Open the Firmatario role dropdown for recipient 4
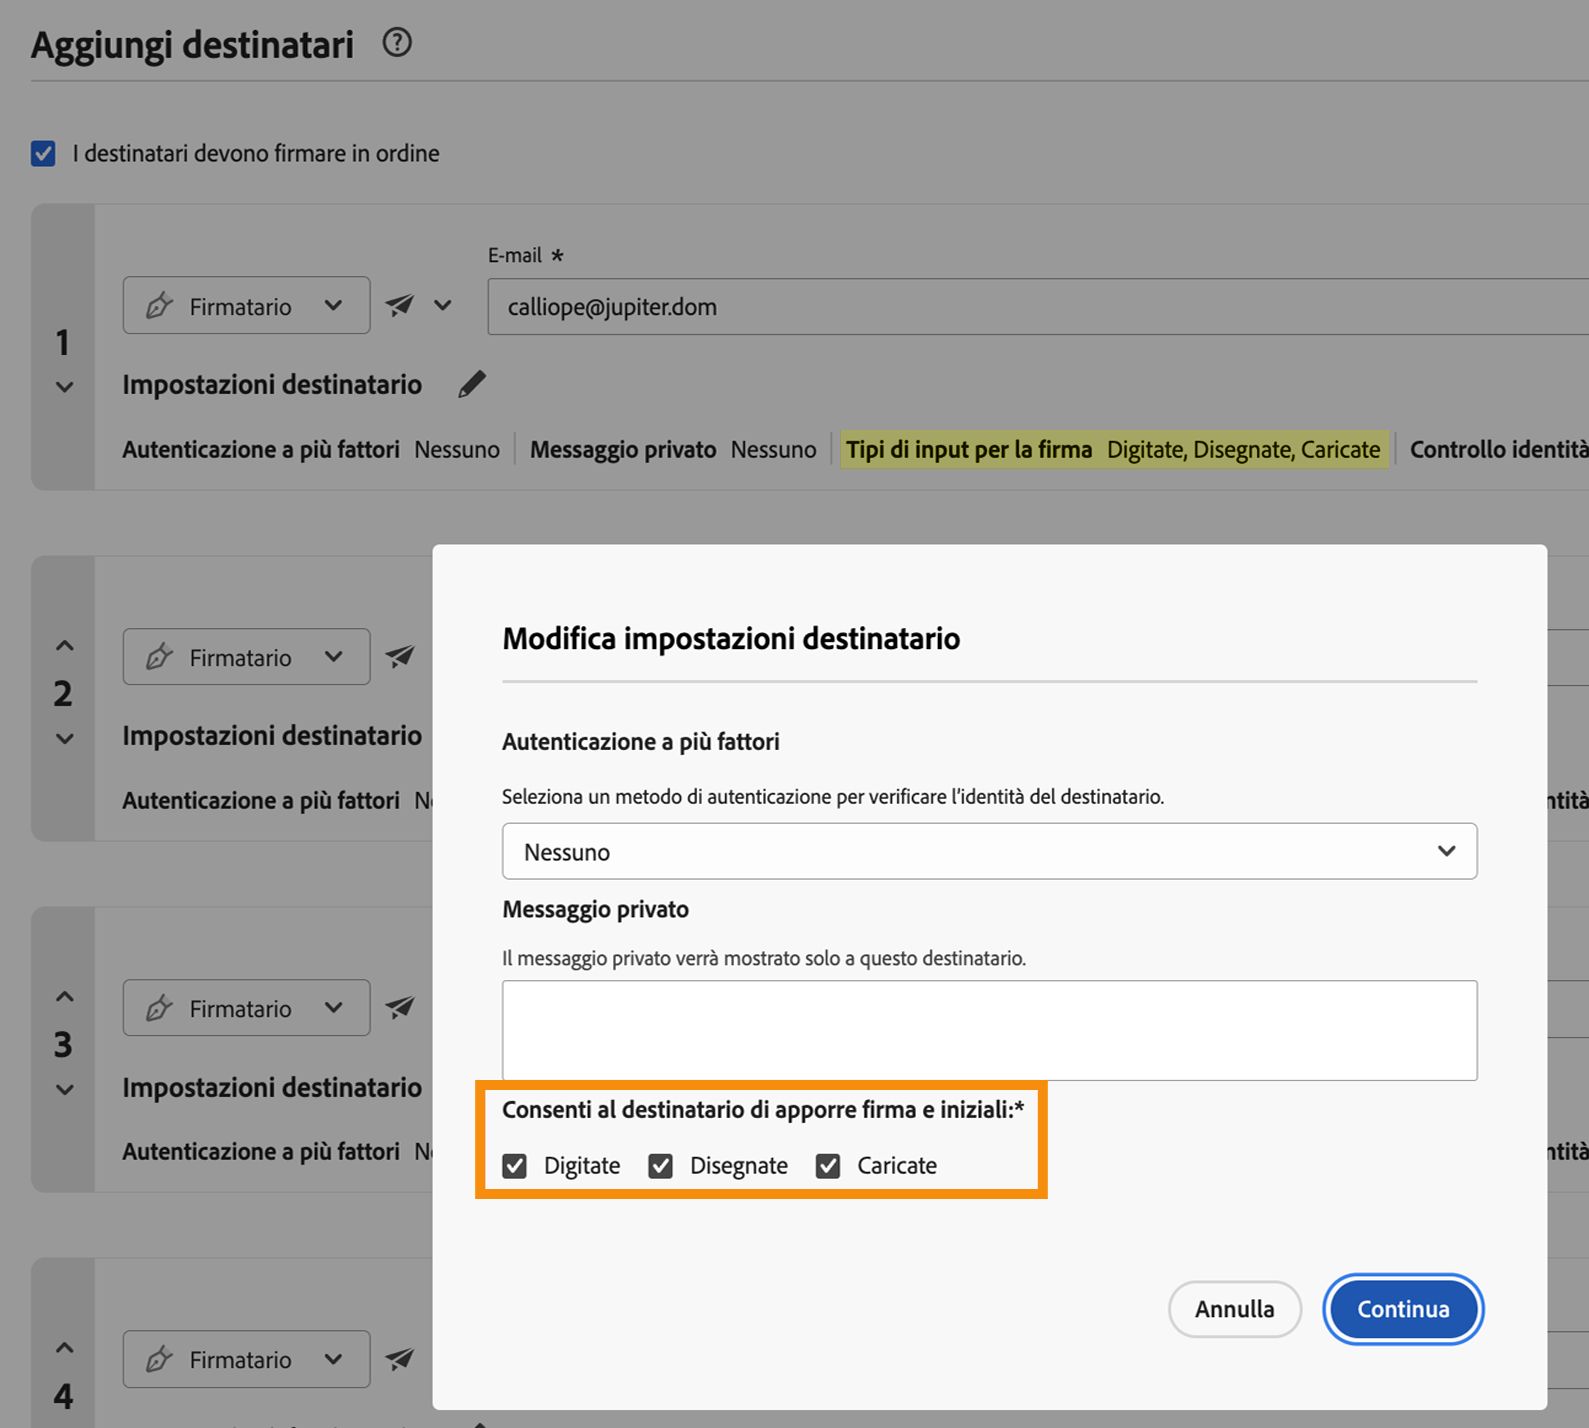Image resolution: width=1589 pixels, height=1428 pixels. 246,1359
